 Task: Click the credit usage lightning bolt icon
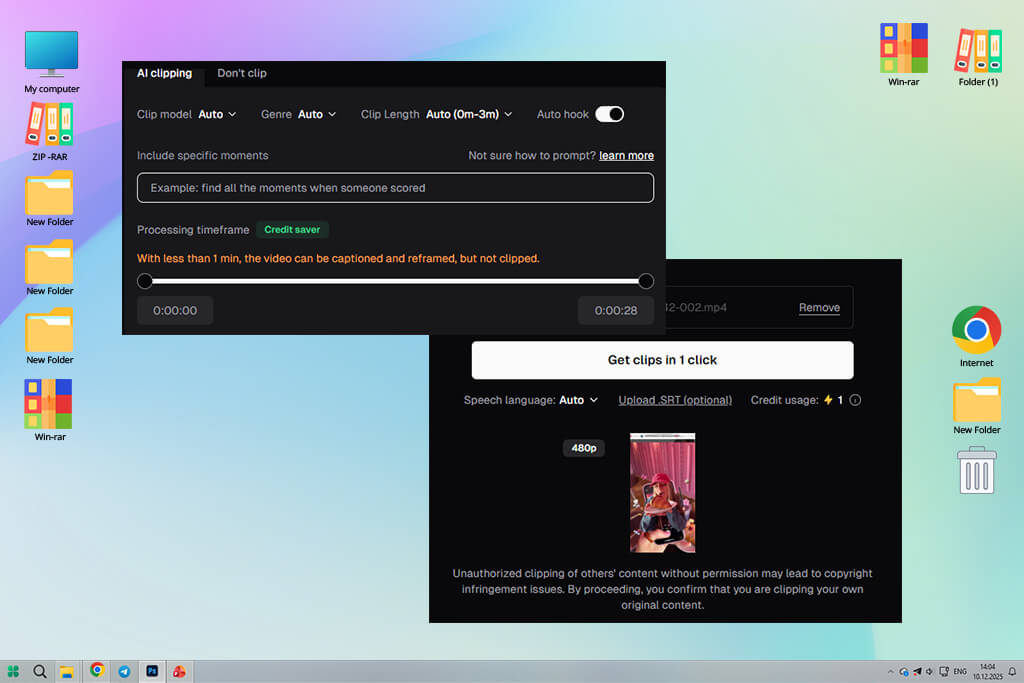tap(828, 400)
